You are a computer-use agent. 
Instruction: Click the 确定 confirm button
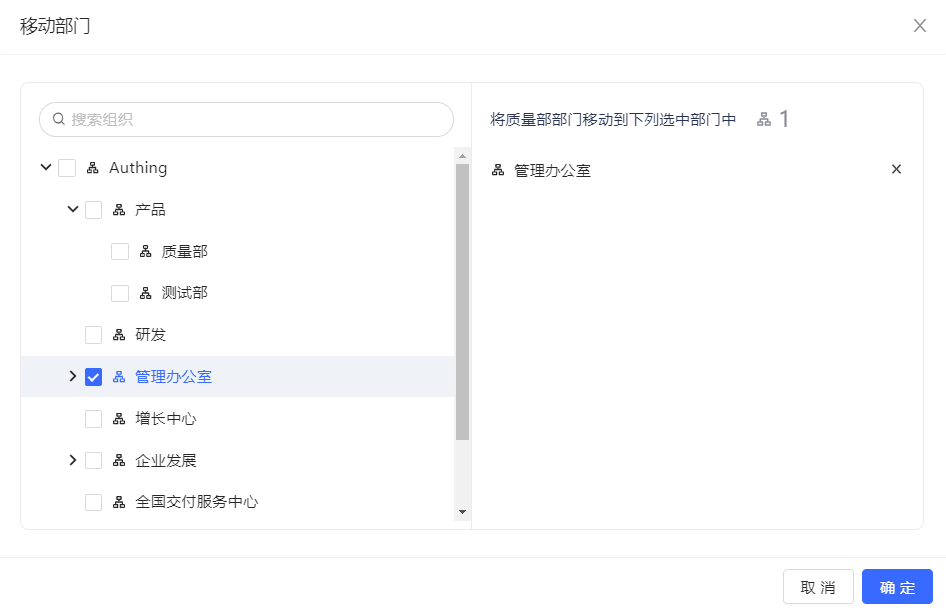[x=897, y=587]
